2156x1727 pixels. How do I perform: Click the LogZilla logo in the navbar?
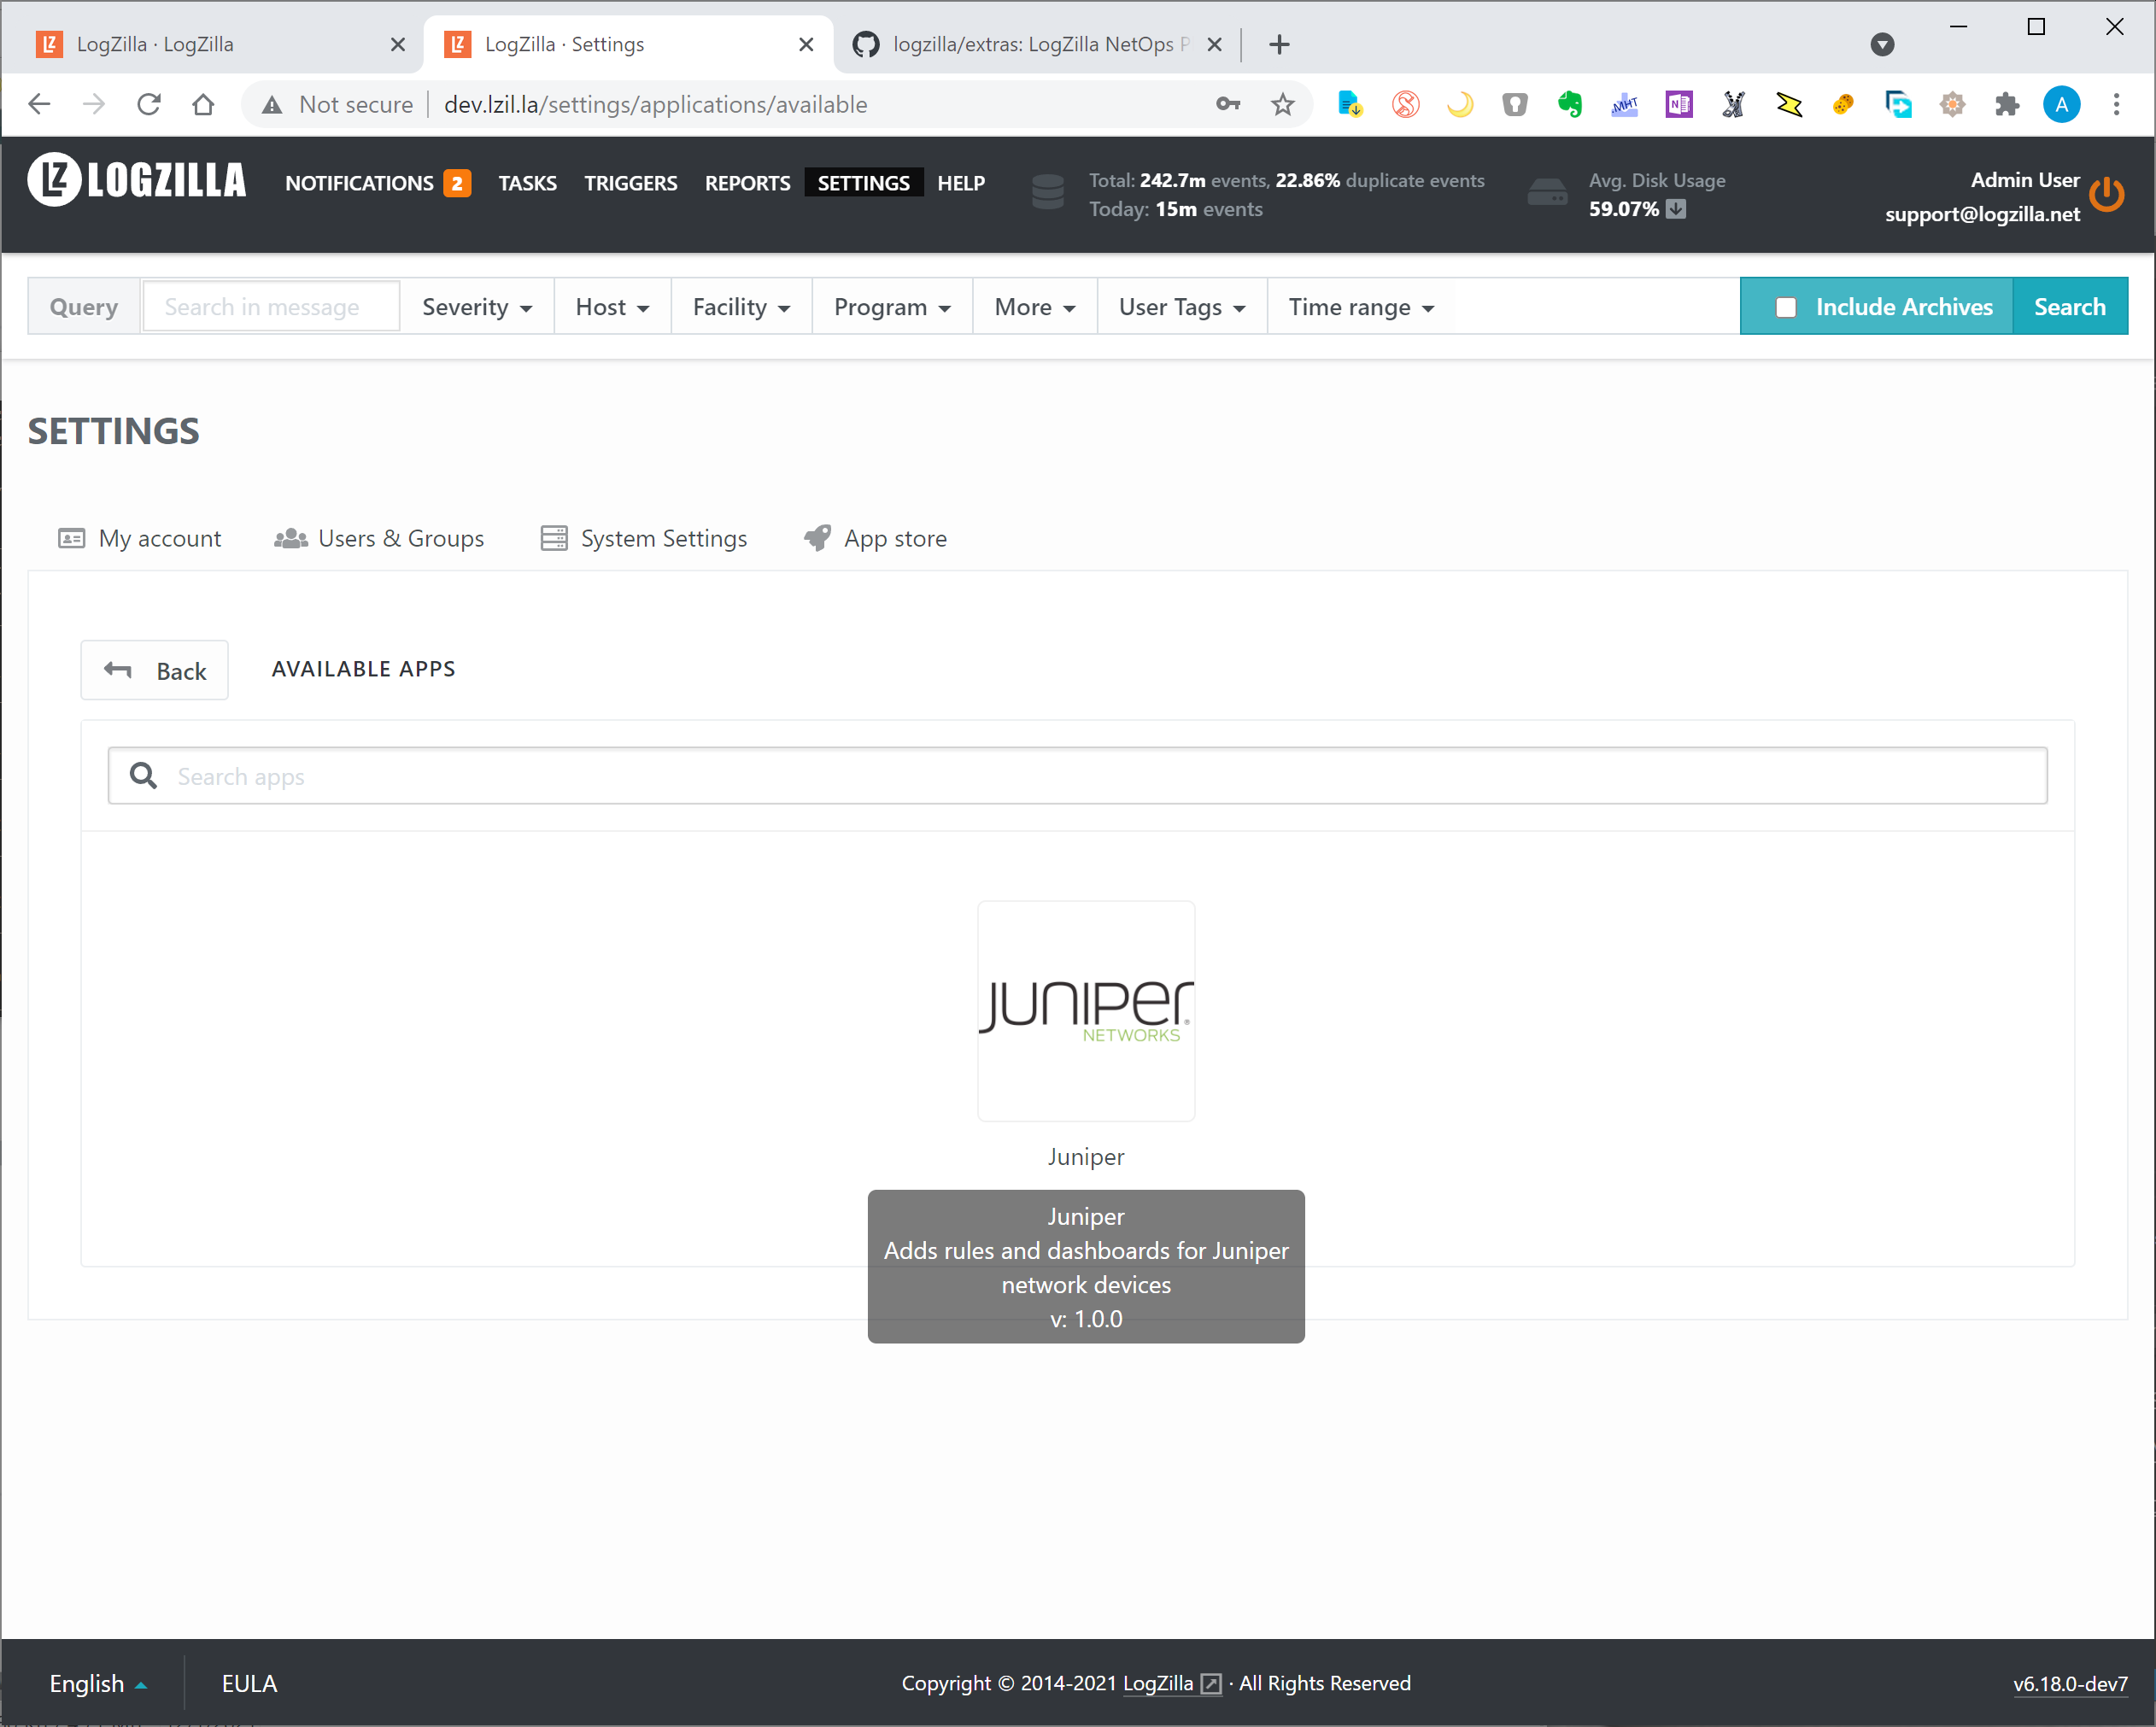pos(136,181)
